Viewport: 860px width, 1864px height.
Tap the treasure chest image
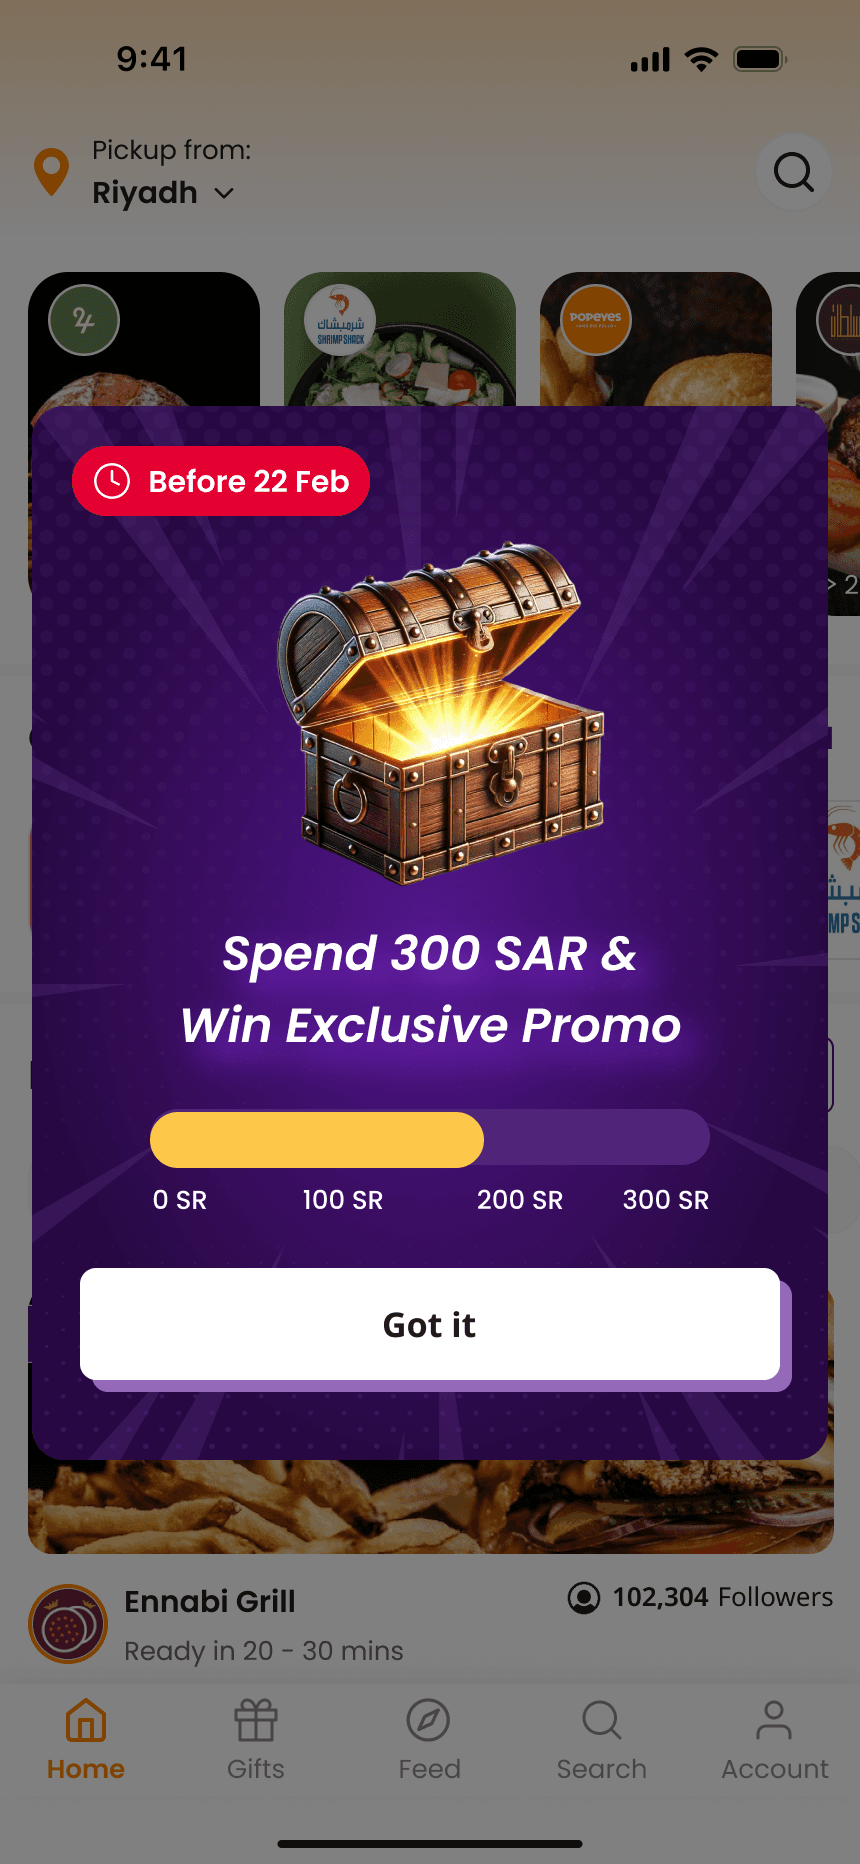click(x=442, y=714)
